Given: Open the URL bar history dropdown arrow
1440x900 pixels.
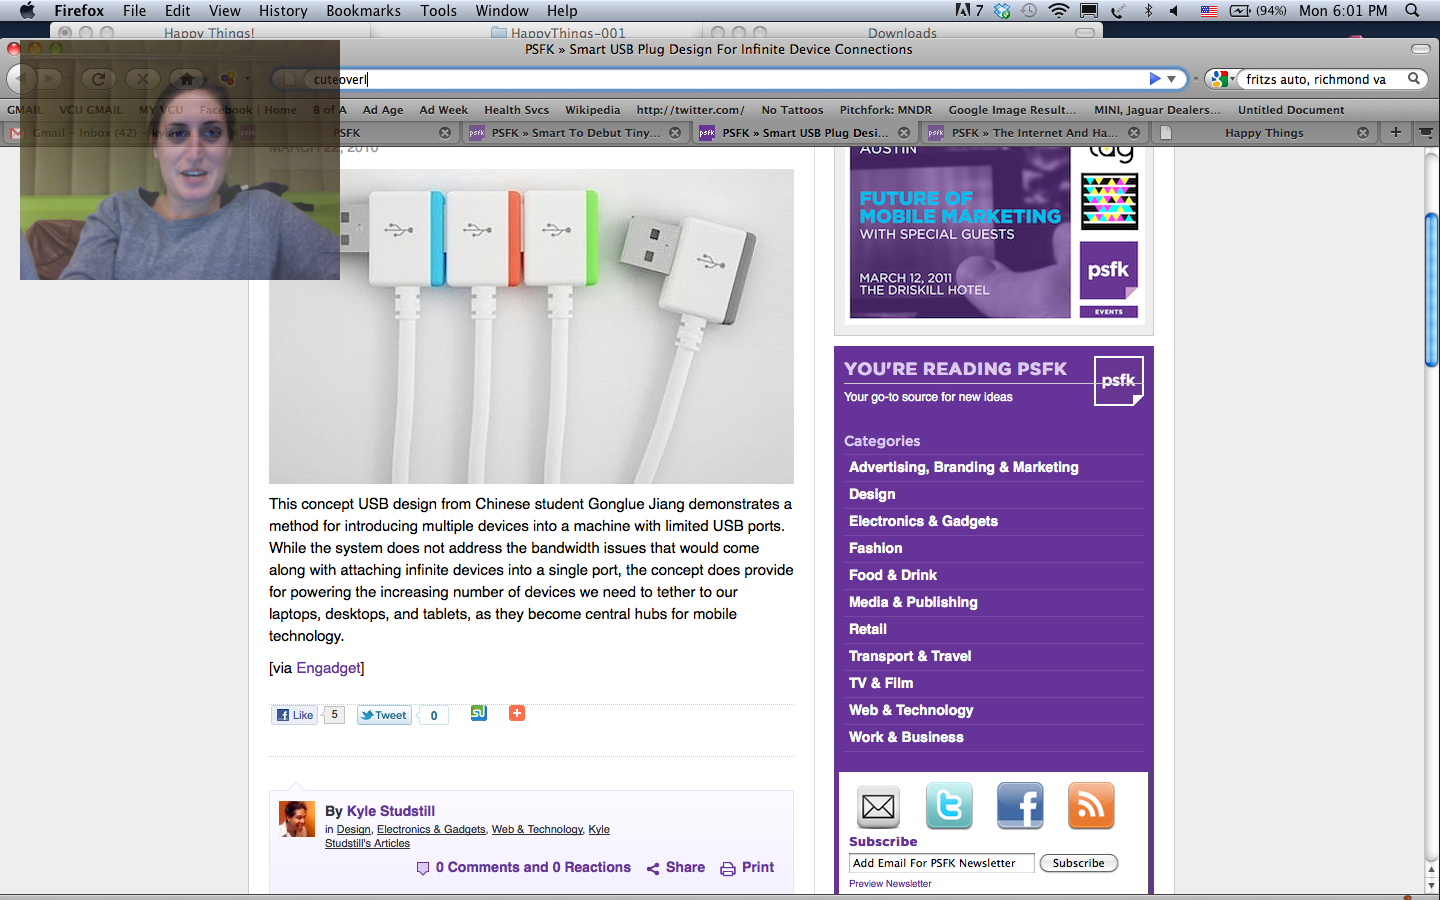Looking at the screenshot, I should coord(1172,79).
